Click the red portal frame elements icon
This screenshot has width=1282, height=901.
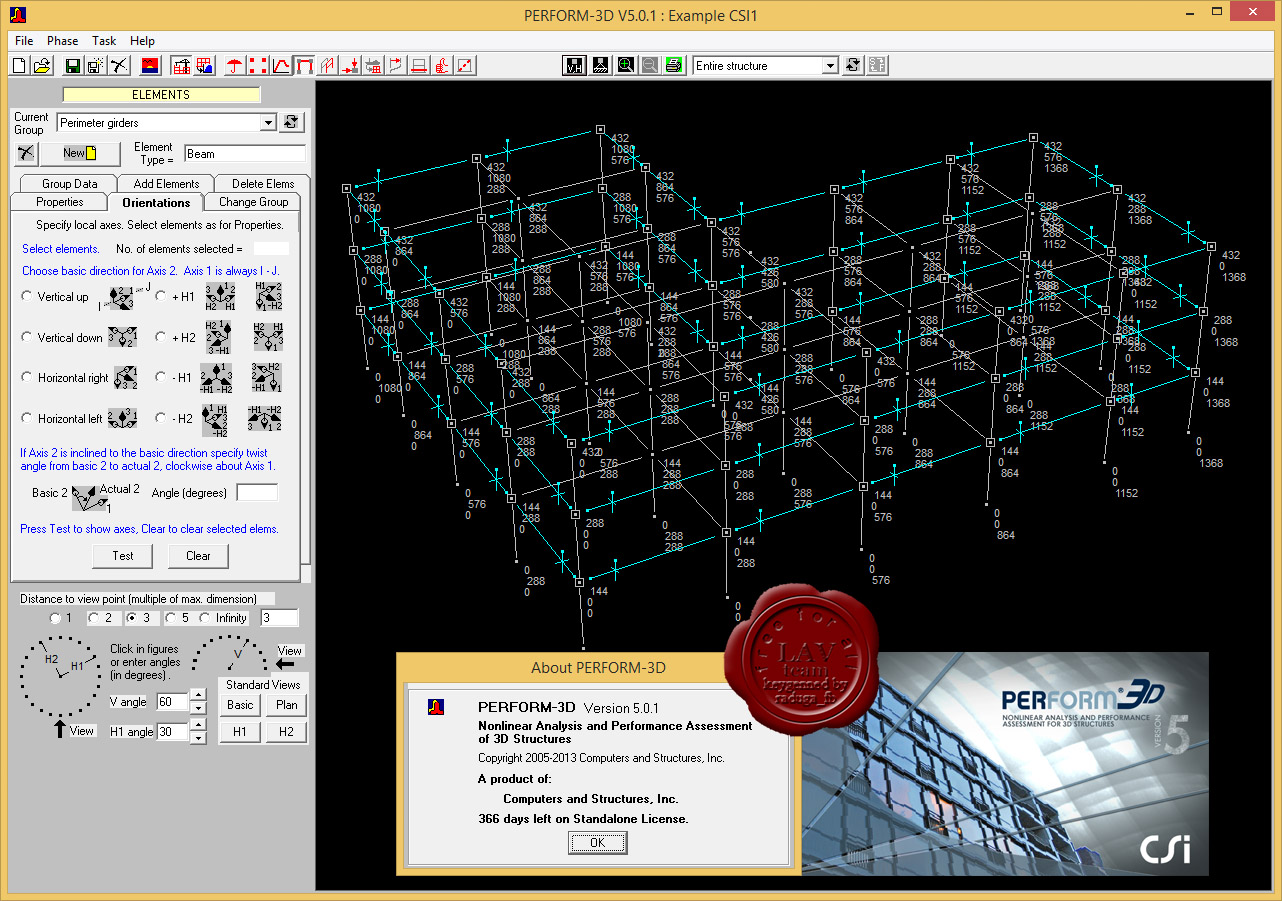pyautogui.click(x=304, y=66)
